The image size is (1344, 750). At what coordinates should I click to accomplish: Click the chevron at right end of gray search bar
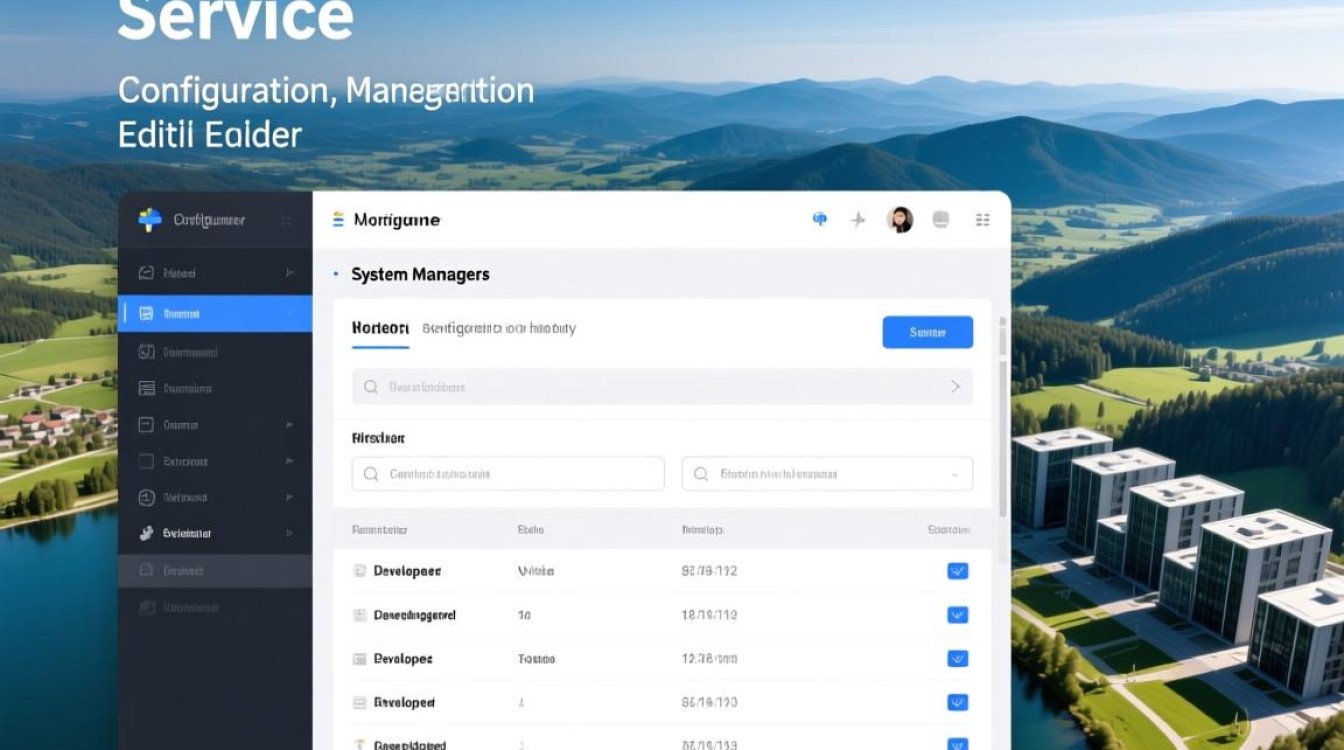coord(955,387)
